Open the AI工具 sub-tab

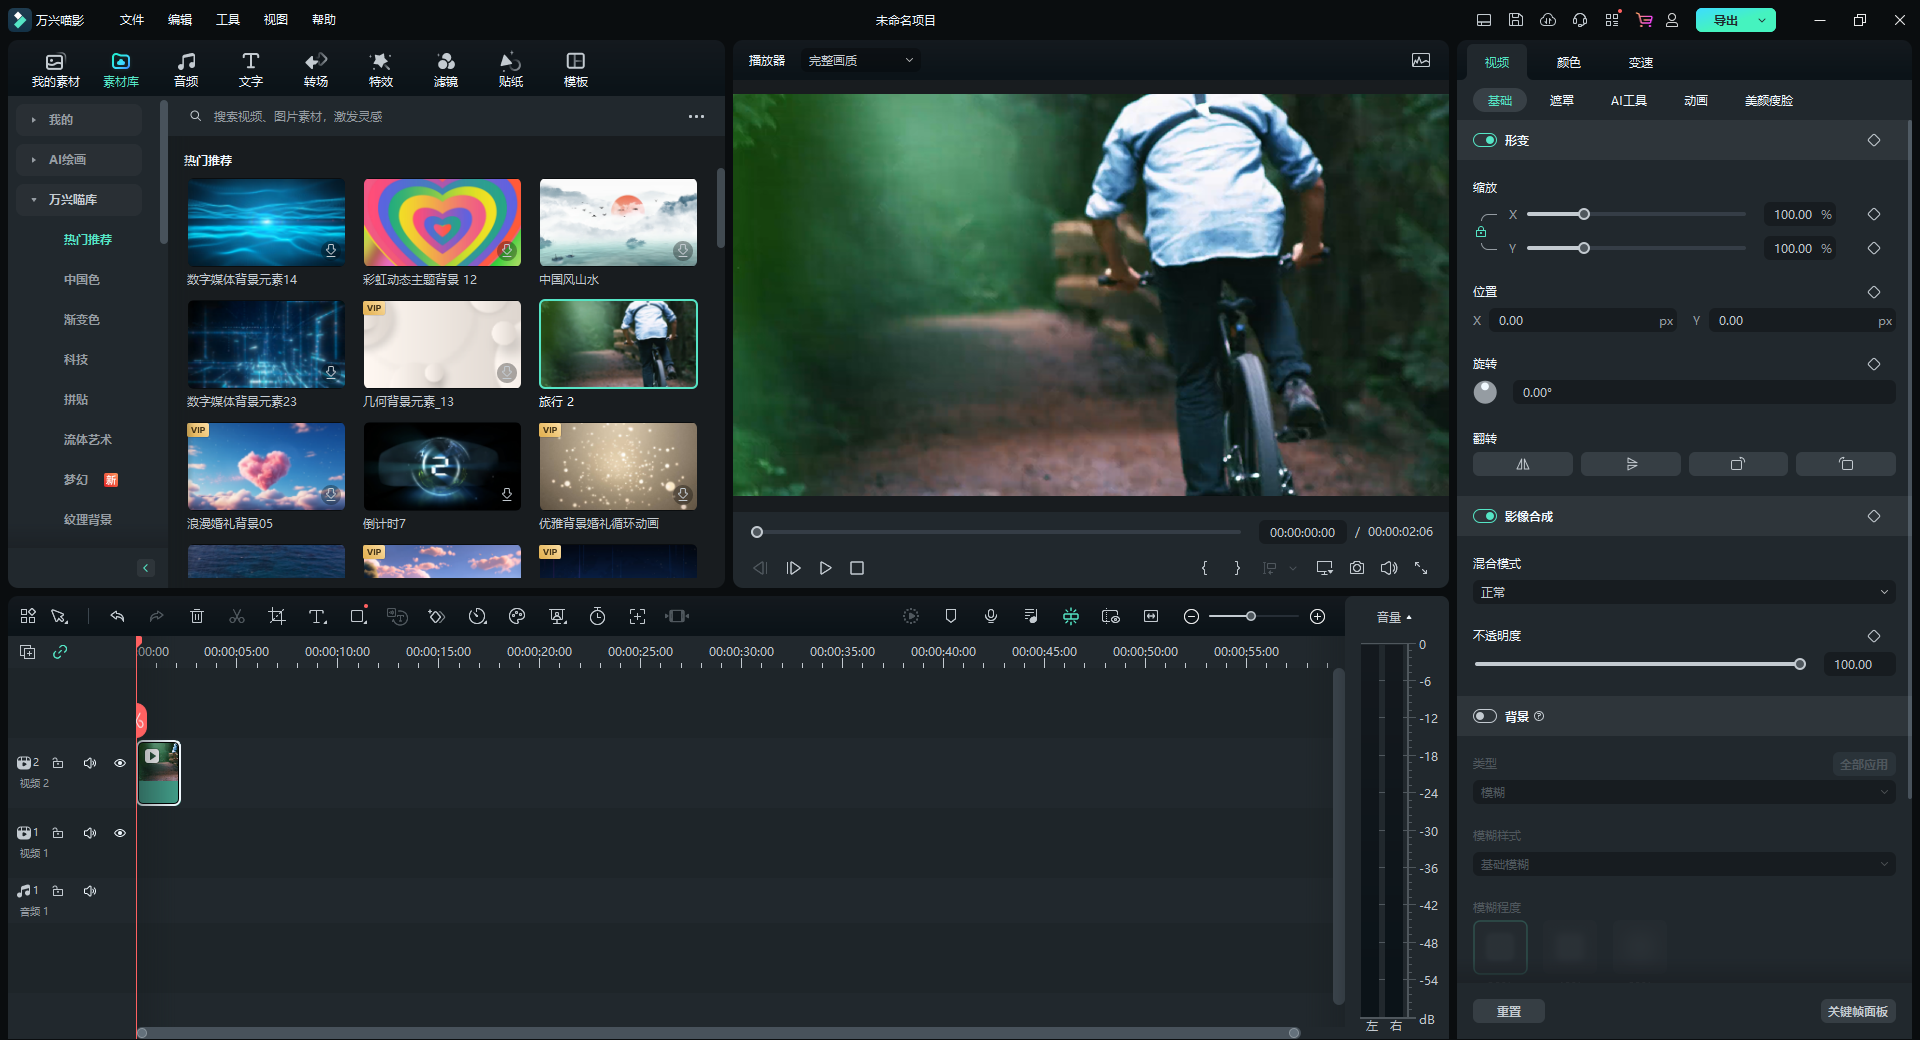1629,100
